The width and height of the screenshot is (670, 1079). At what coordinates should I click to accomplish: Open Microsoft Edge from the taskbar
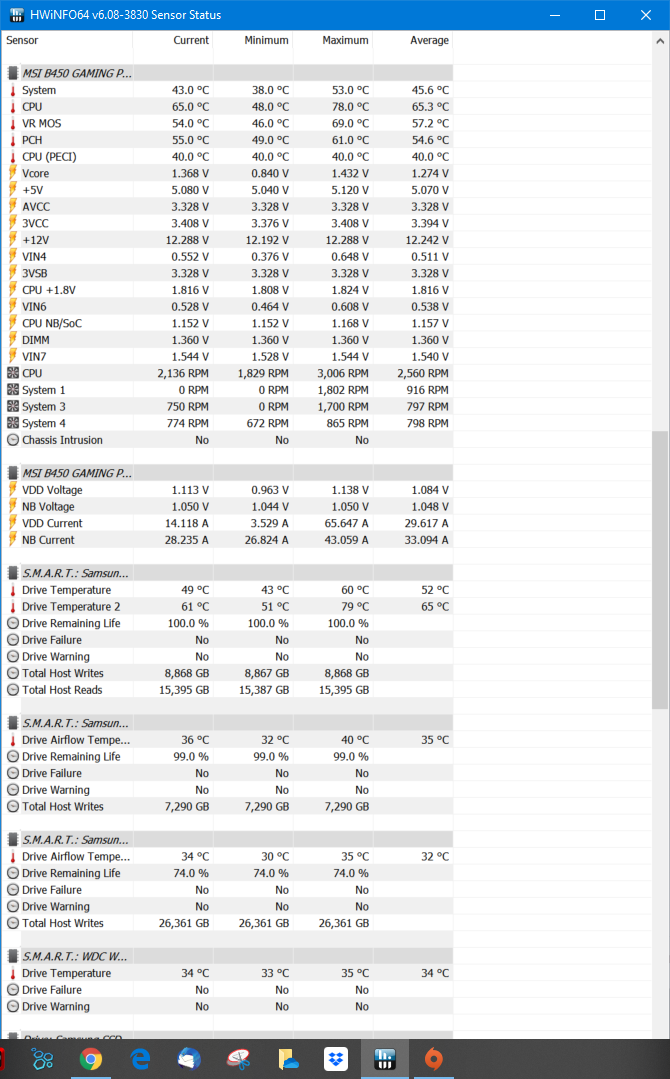click(x=140, y=1058)
